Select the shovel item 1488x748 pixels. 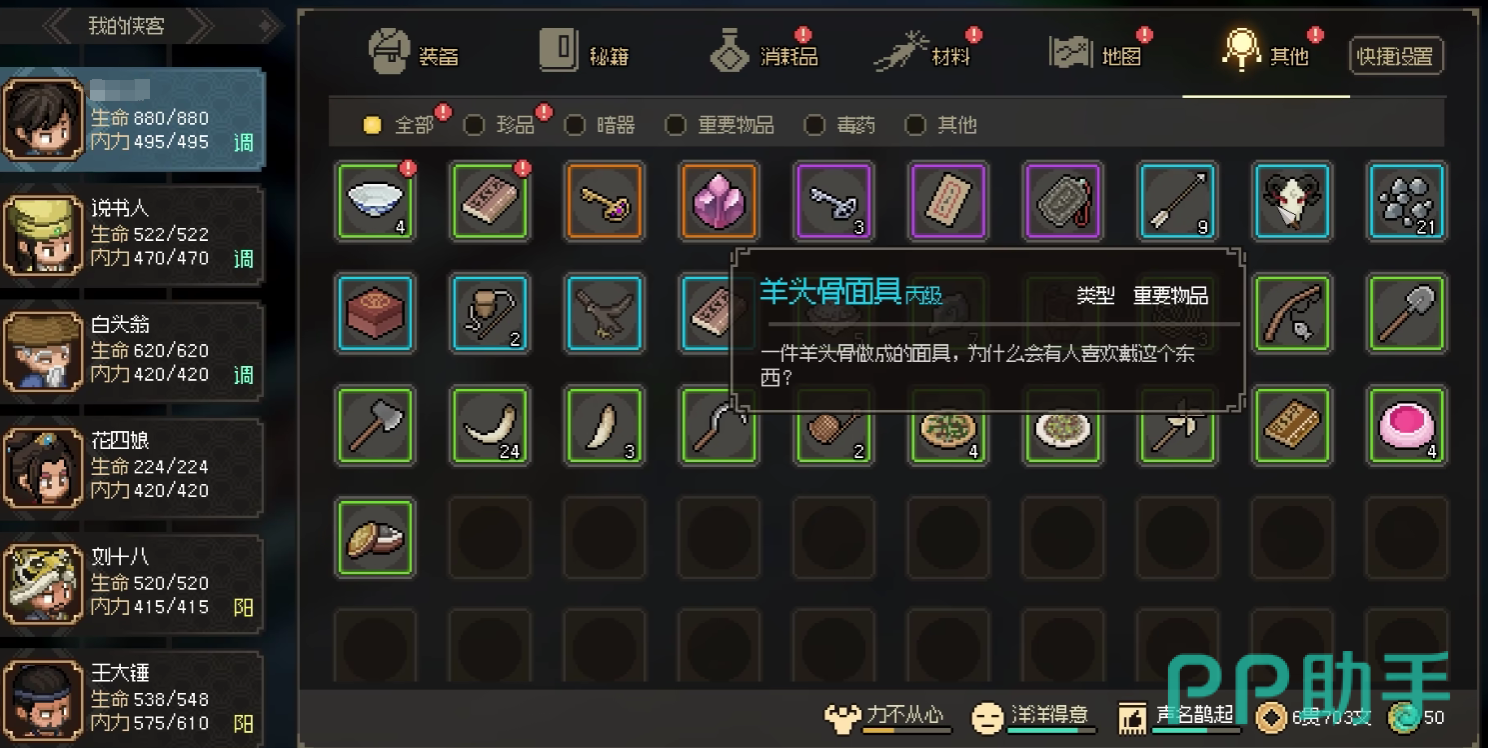click(1408, 314)
